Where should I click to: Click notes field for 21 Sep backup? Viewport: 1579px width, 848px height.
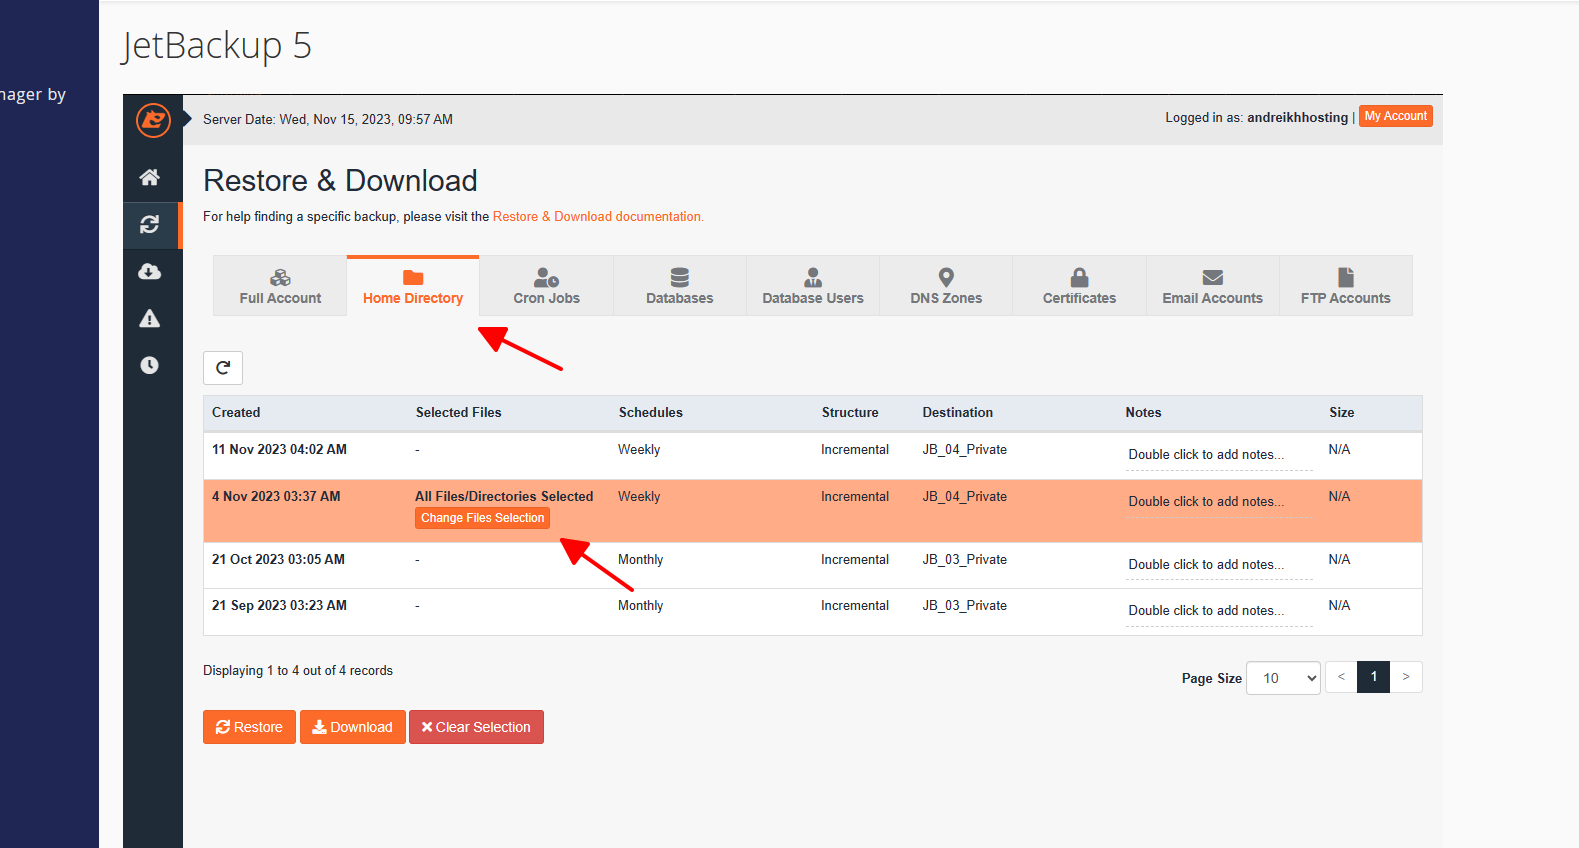pos(1219,611)
